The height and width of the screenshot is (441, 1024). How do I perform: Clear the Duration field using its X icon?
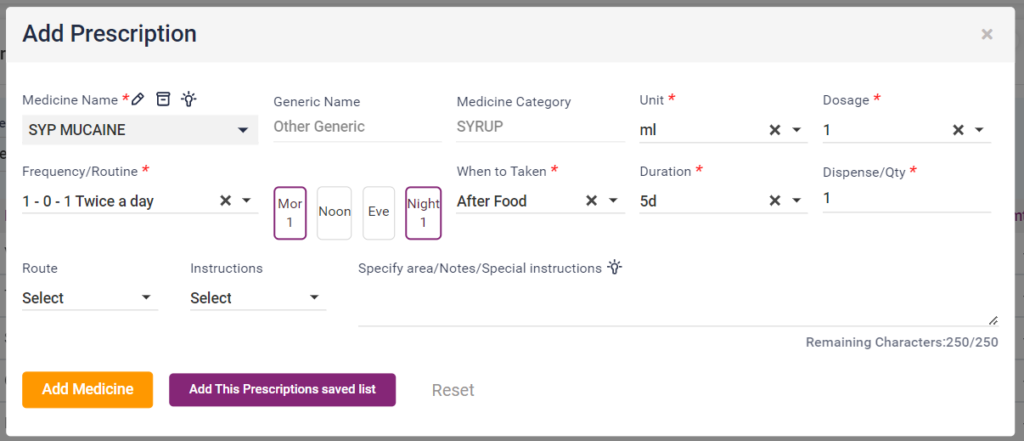point(774,201)
